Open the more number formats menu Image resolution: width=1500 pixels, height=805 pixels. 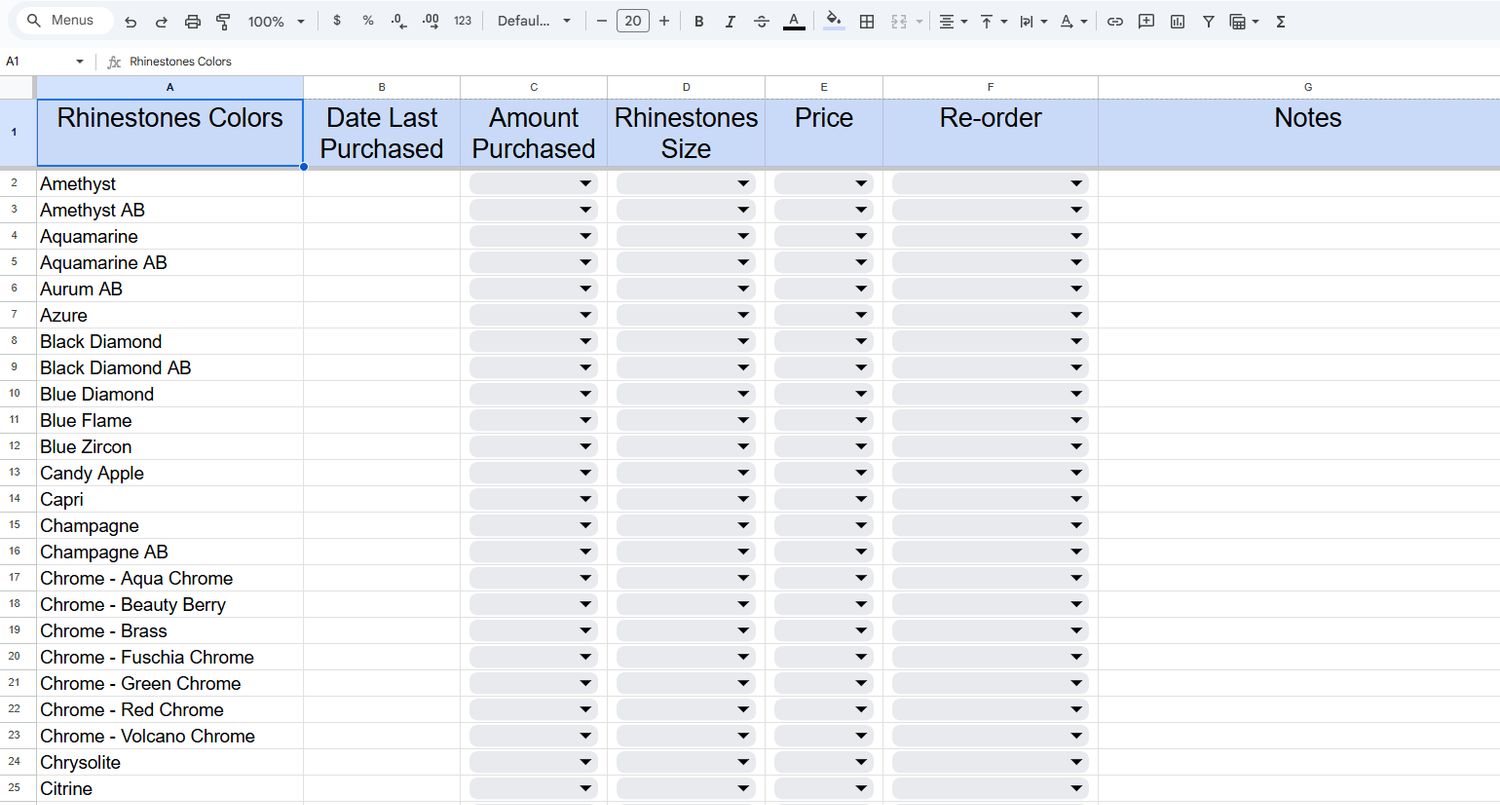point(463,20)
